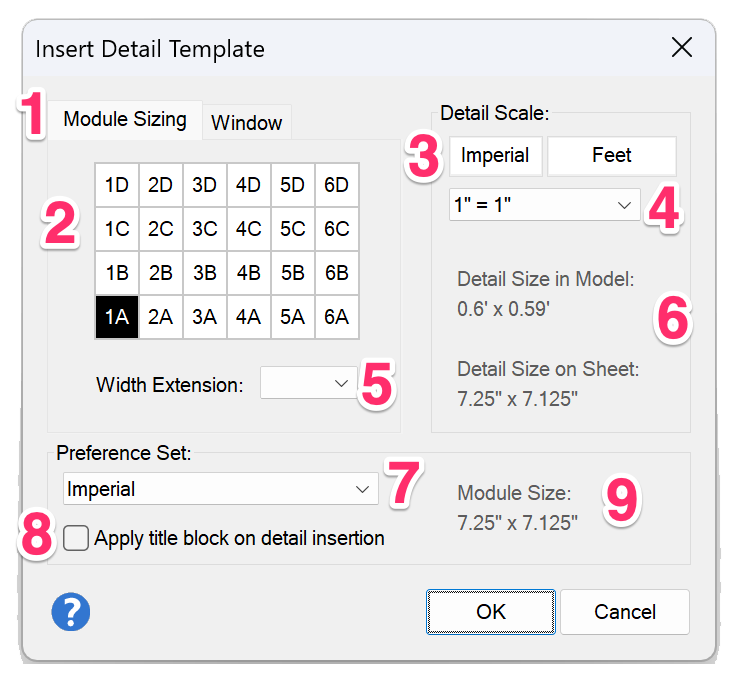
Task: Open the Preference Set Imperial dropdown
Action: [221, 489]
